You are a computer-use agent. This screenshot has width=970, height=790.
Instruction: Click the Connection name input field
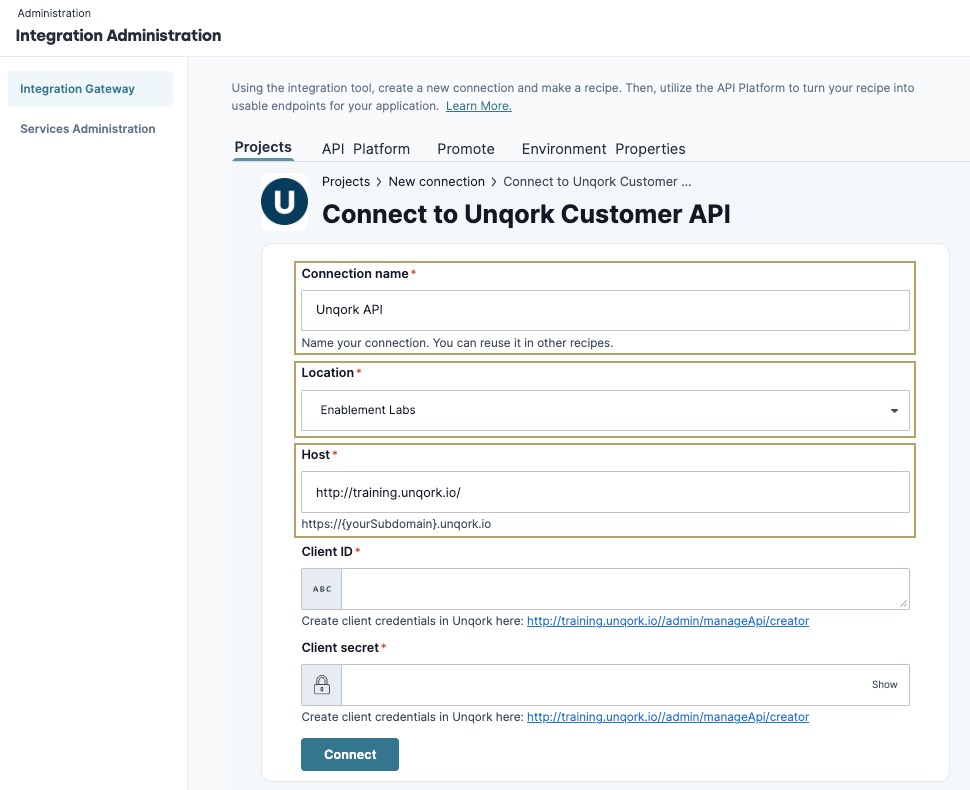(x=605, y=310)
